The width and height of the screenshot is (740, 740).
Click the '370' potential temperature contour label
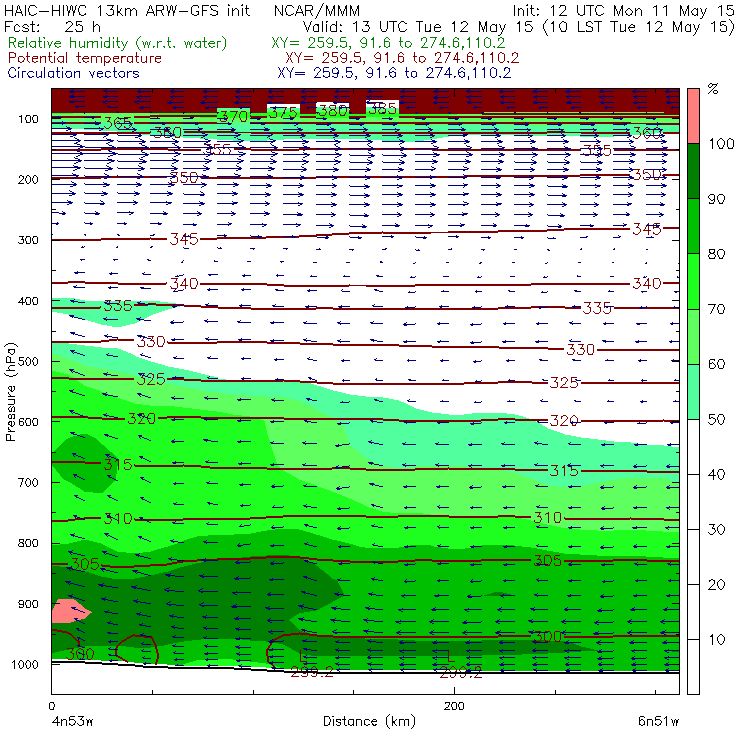coord(233,116)
